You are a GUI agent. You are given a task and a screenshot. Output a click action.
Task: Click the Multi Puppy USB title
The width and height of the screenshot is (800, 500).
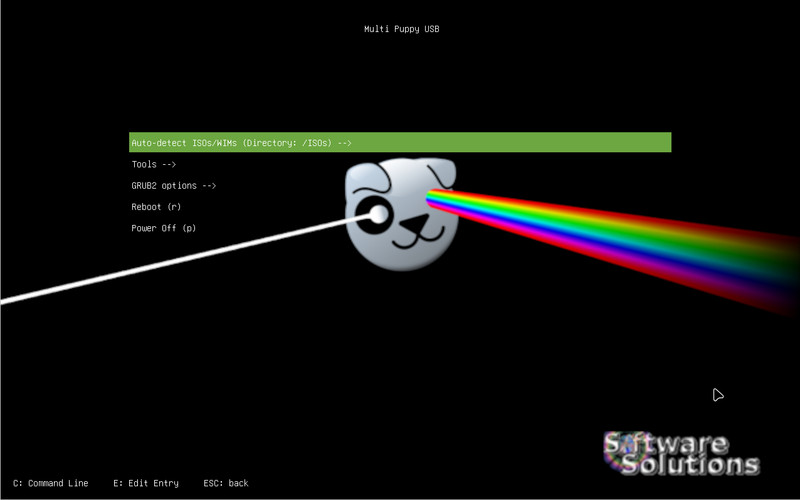[x=402, y=29]
